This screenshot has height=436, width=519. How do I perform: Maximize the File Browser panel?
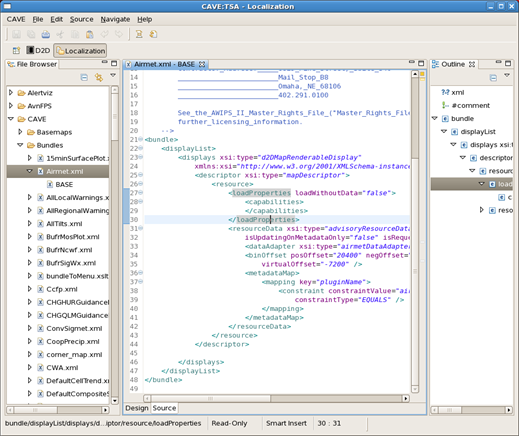pyautogui.click(x=114, y=63)
